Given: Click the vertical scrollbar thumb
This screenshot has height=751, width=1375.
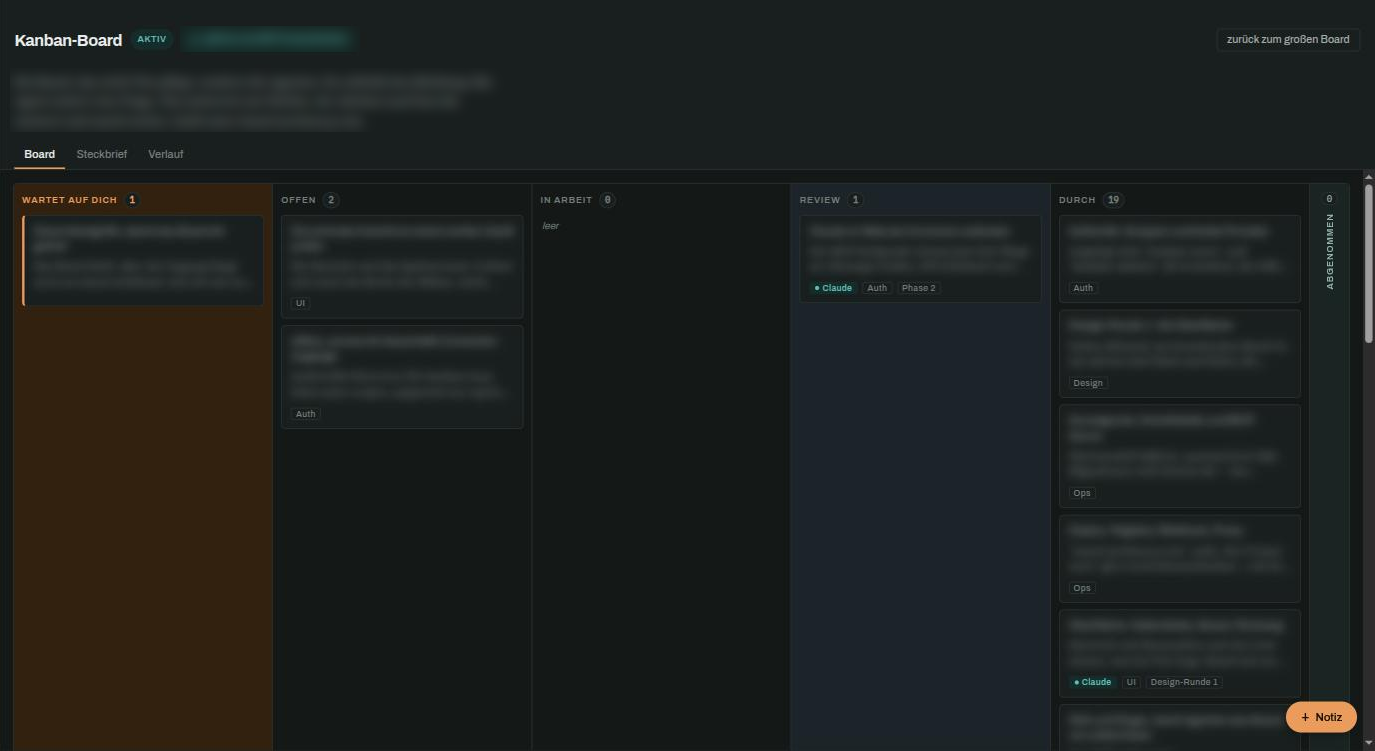Looking at the screenshot, I should pyautogui.click(x=1368, y=265).
